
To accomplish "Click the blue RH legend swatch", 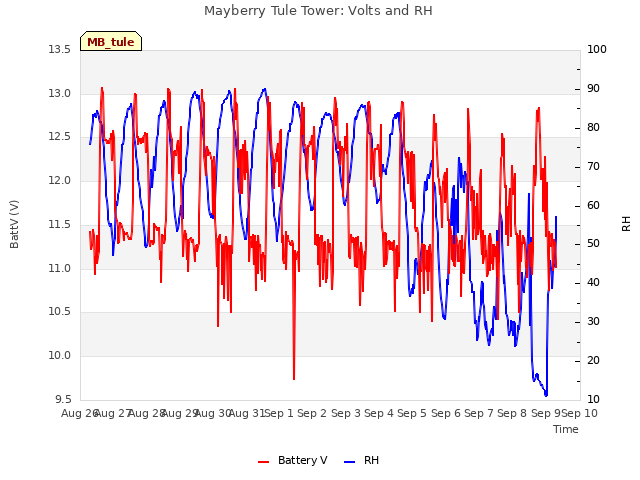I will click(350, 462).
